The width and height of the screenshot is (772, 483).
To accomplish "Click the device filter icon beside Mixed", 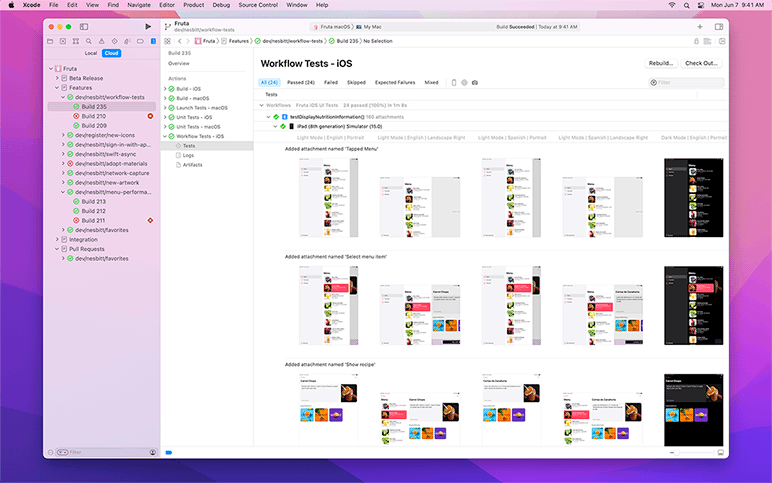I will coord(453,82).
